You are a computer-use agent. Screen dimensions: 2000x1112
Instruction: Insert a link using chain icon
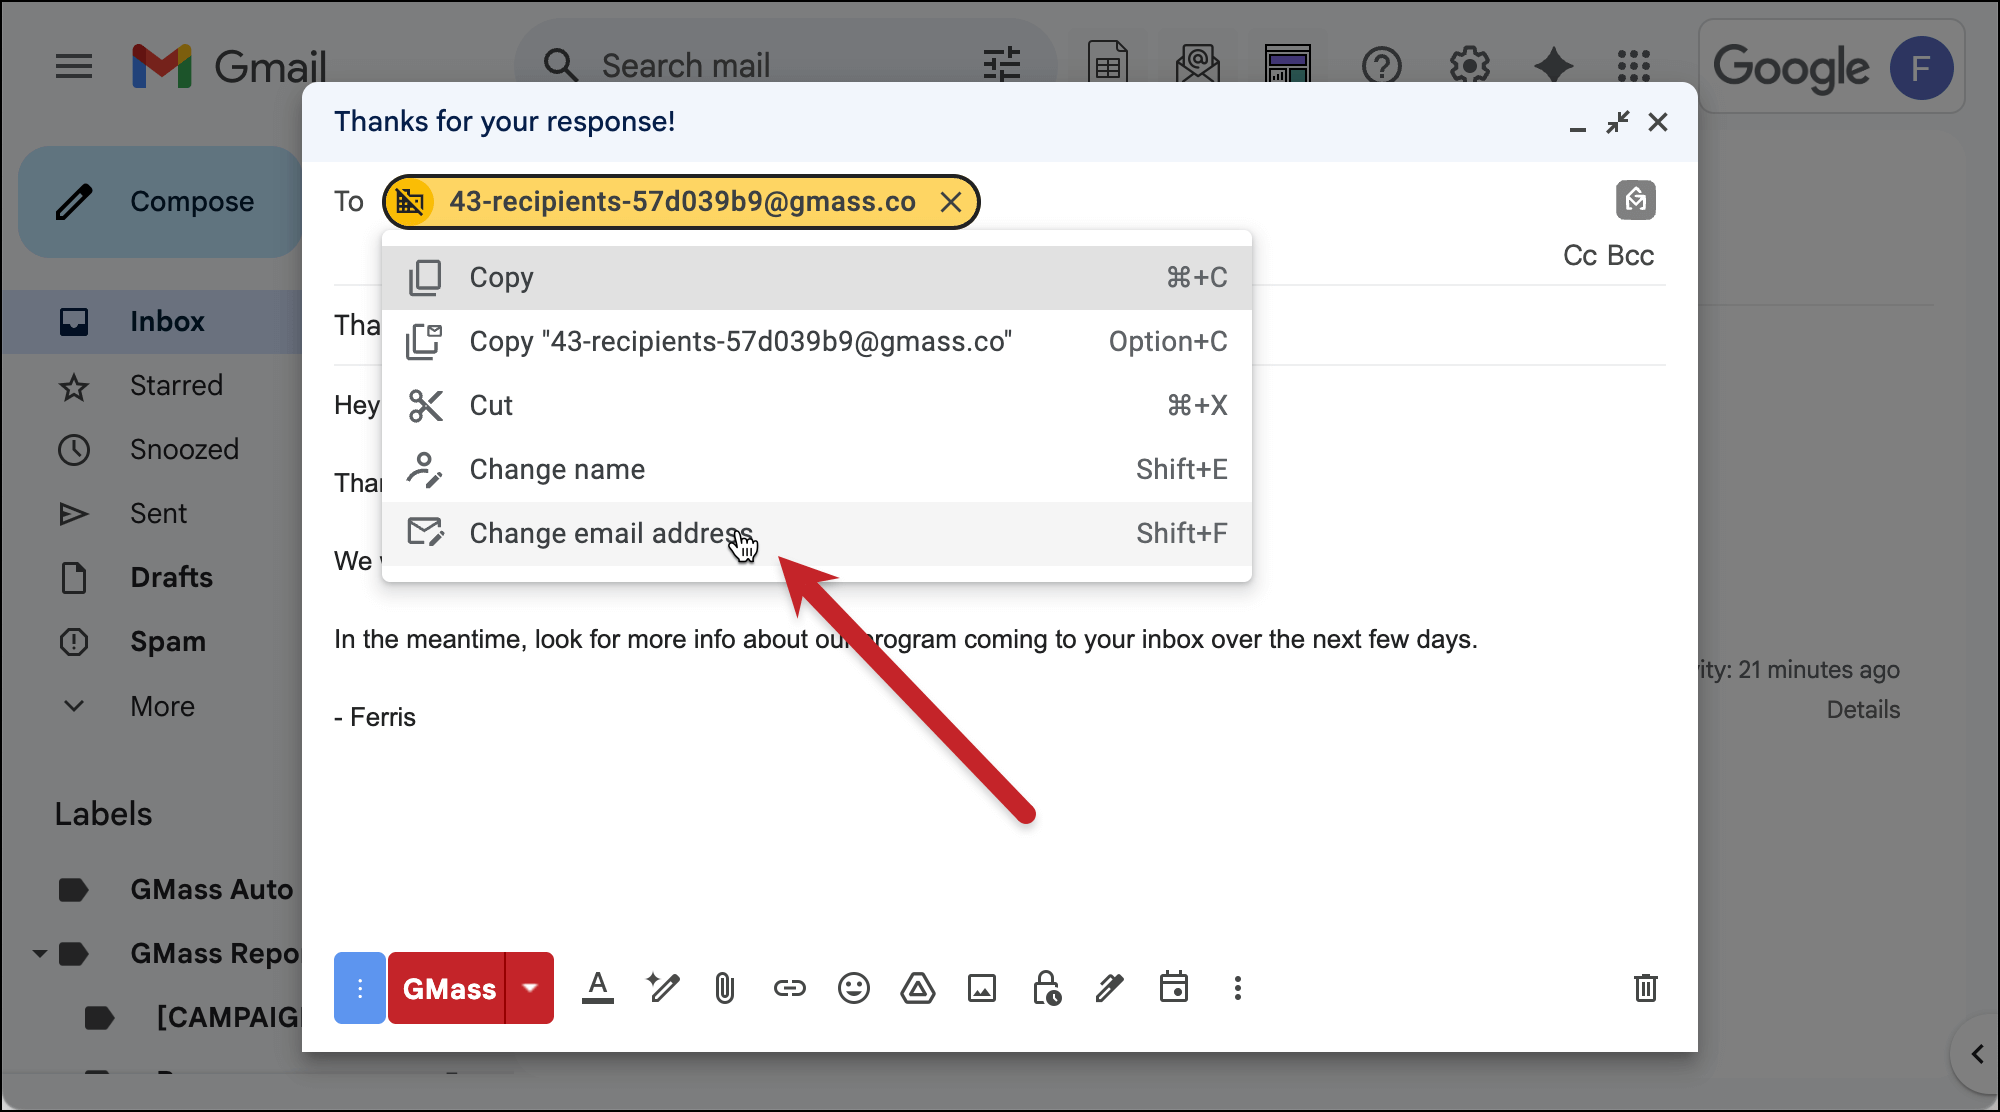tap(789, 989)
